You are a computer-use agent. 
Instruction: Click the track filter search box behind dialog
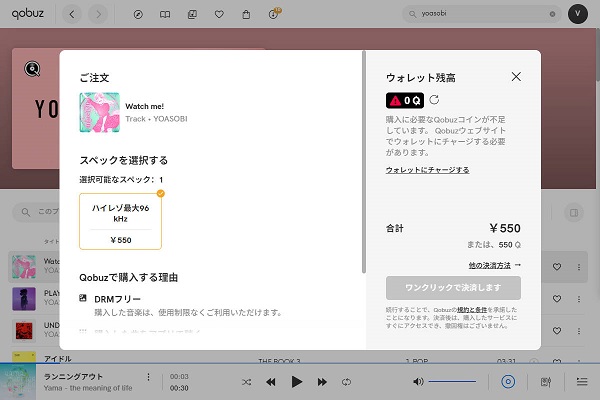(x=36, y=212)
